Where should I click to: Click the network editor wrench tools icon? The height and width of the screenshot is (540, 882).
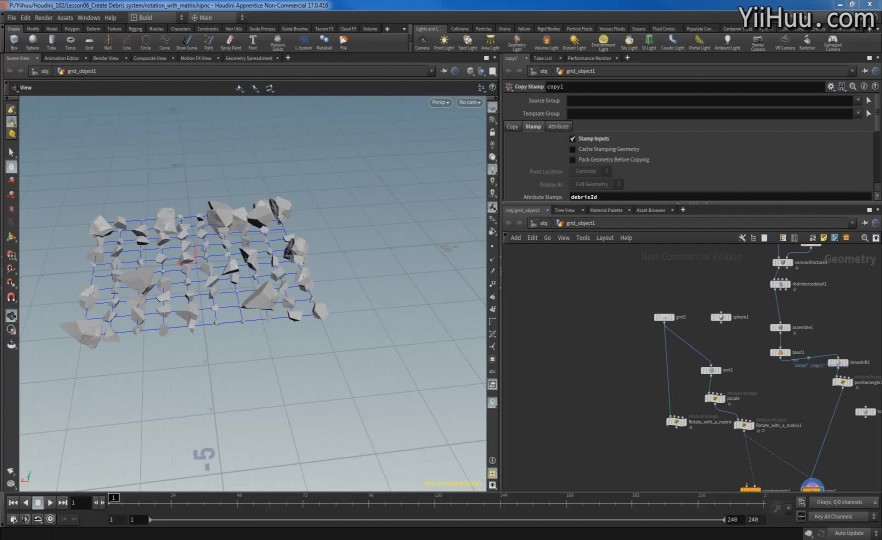742,238
